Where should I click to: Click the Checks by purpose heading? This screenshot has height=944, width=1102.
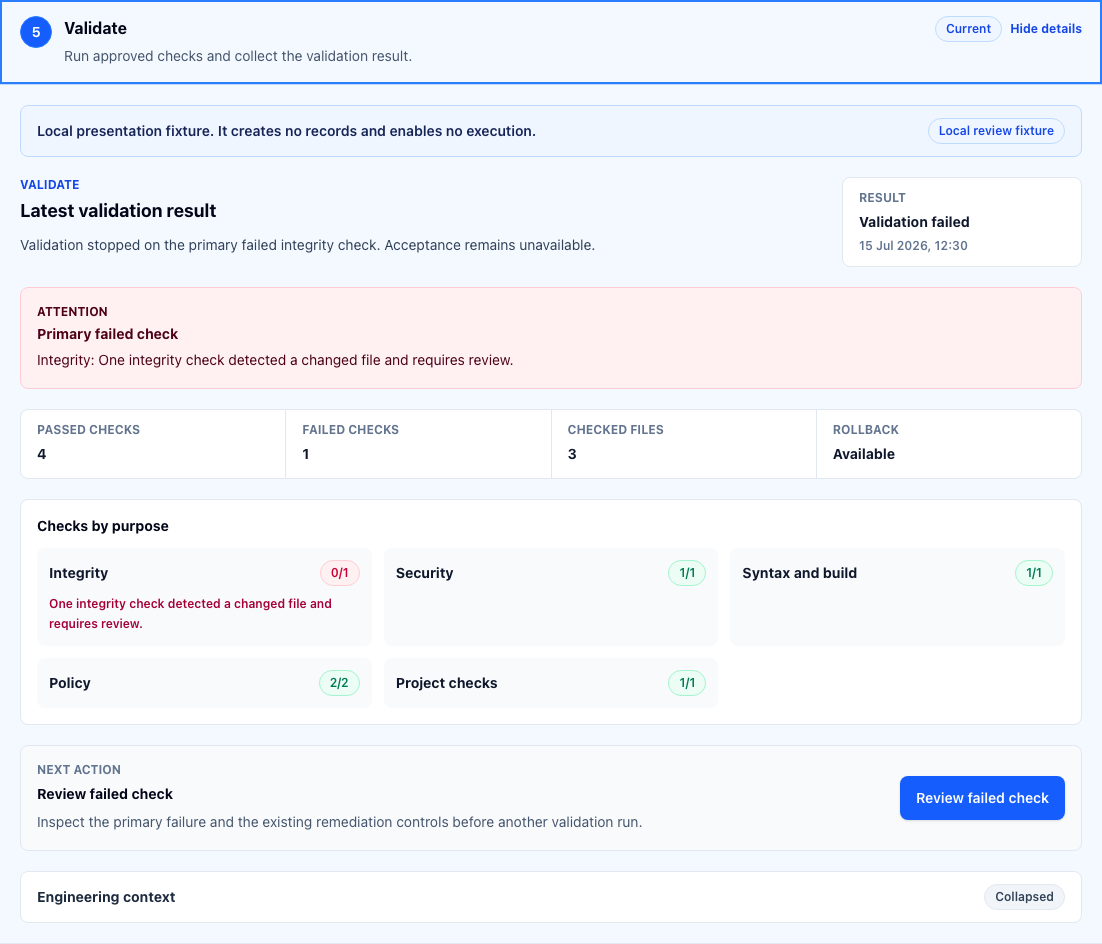click(103, 526)
